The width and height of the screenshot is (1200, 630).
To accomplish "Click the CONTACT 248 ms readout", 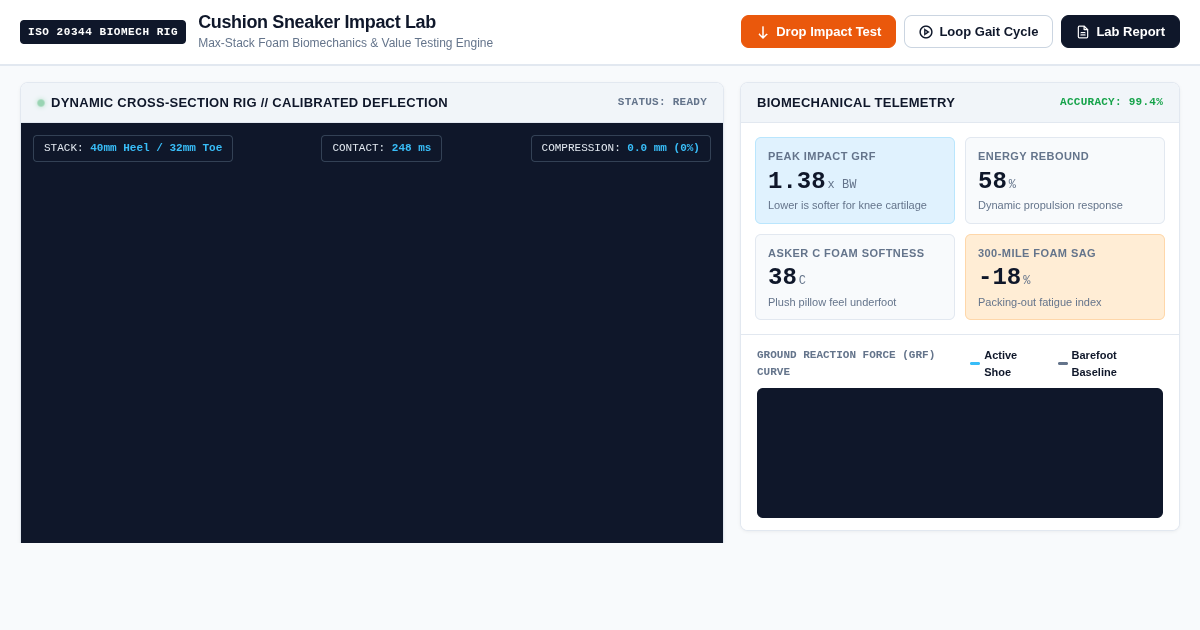I will 381,148.
